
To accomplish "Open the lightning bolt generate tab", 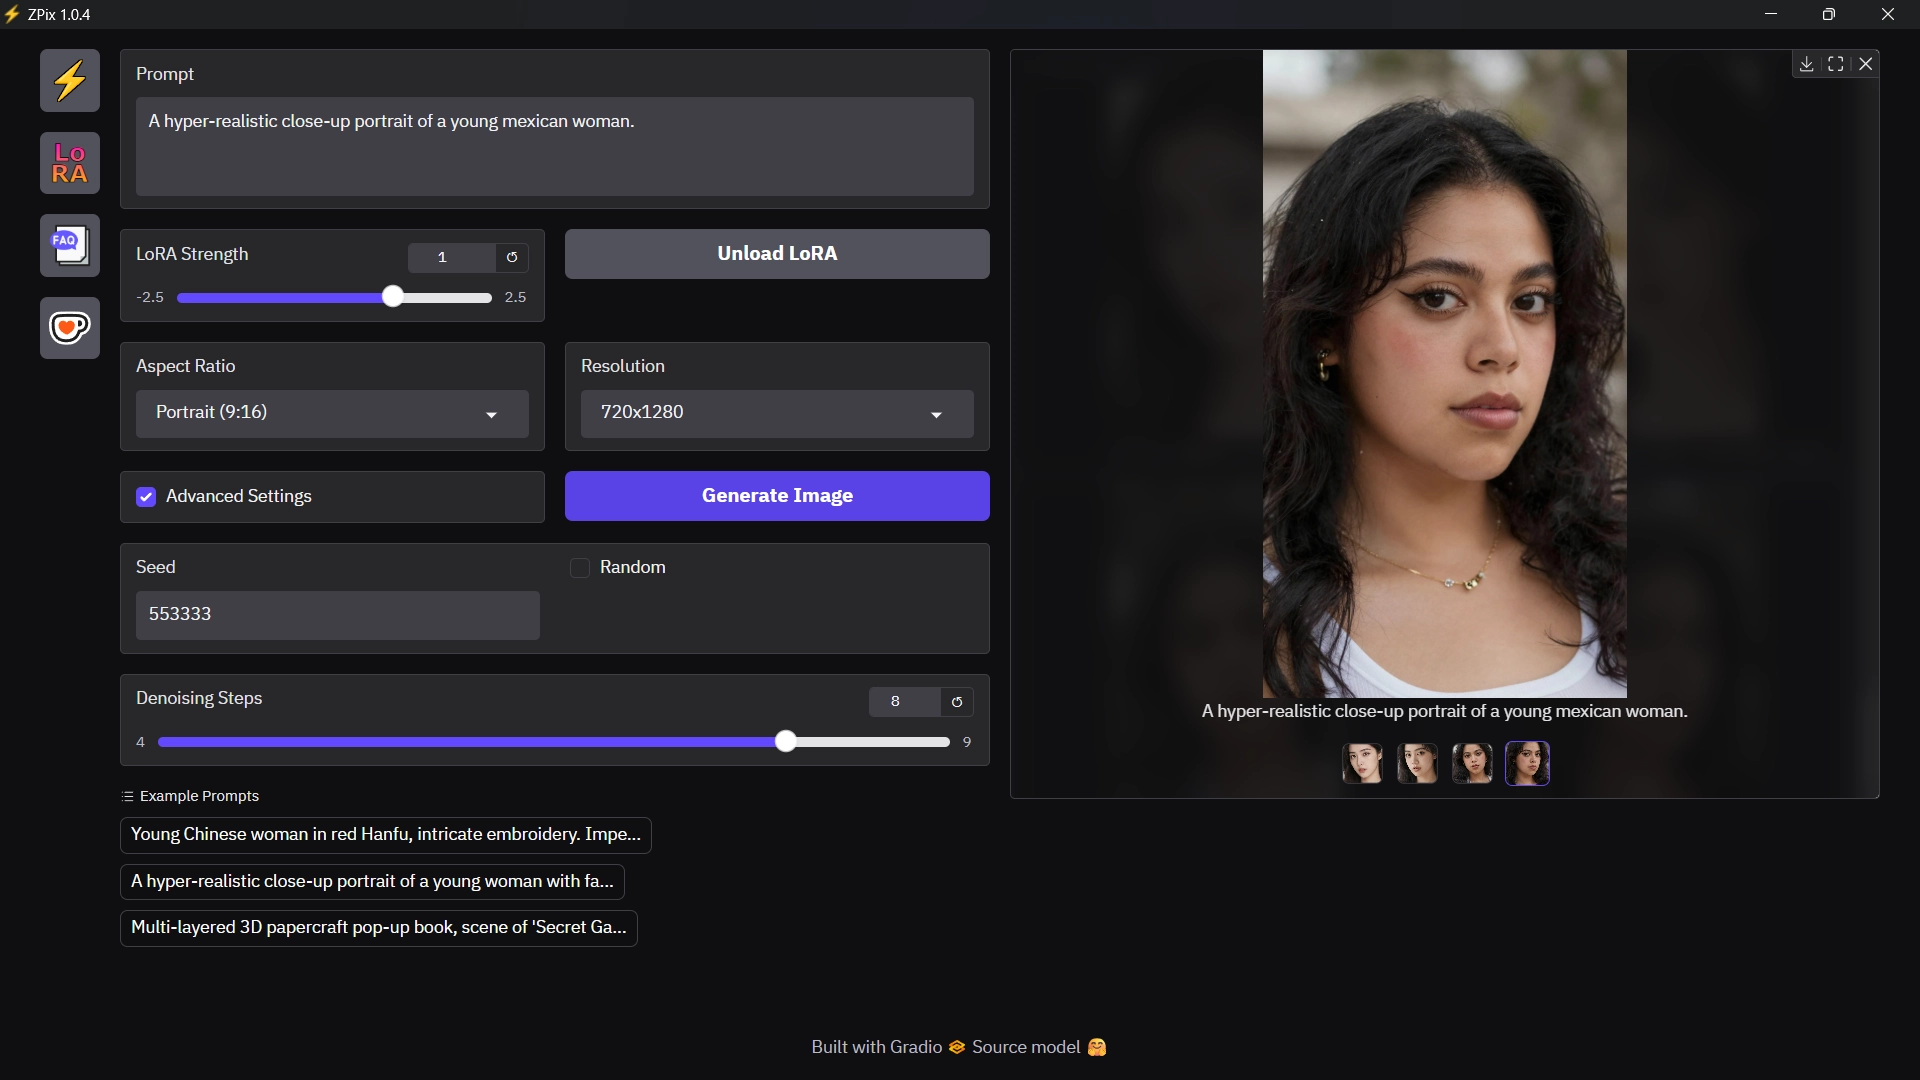I will 70,80.
